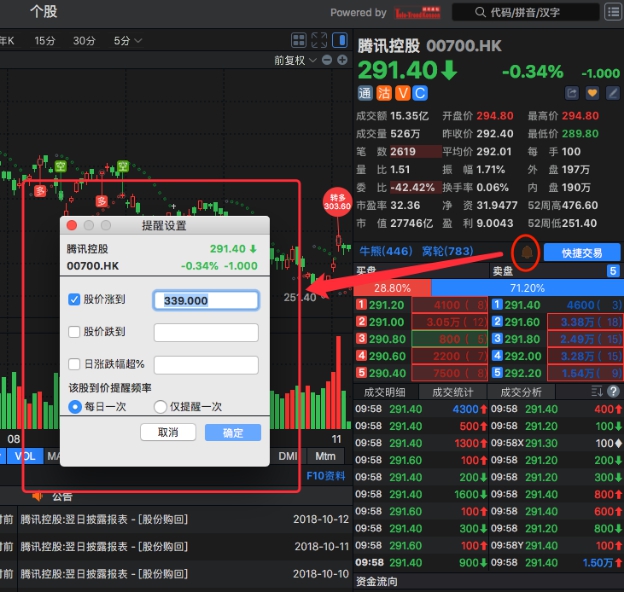The image size is (624, 592).
Task: Select the Mtm indicator tab
Action: [325, 456]
